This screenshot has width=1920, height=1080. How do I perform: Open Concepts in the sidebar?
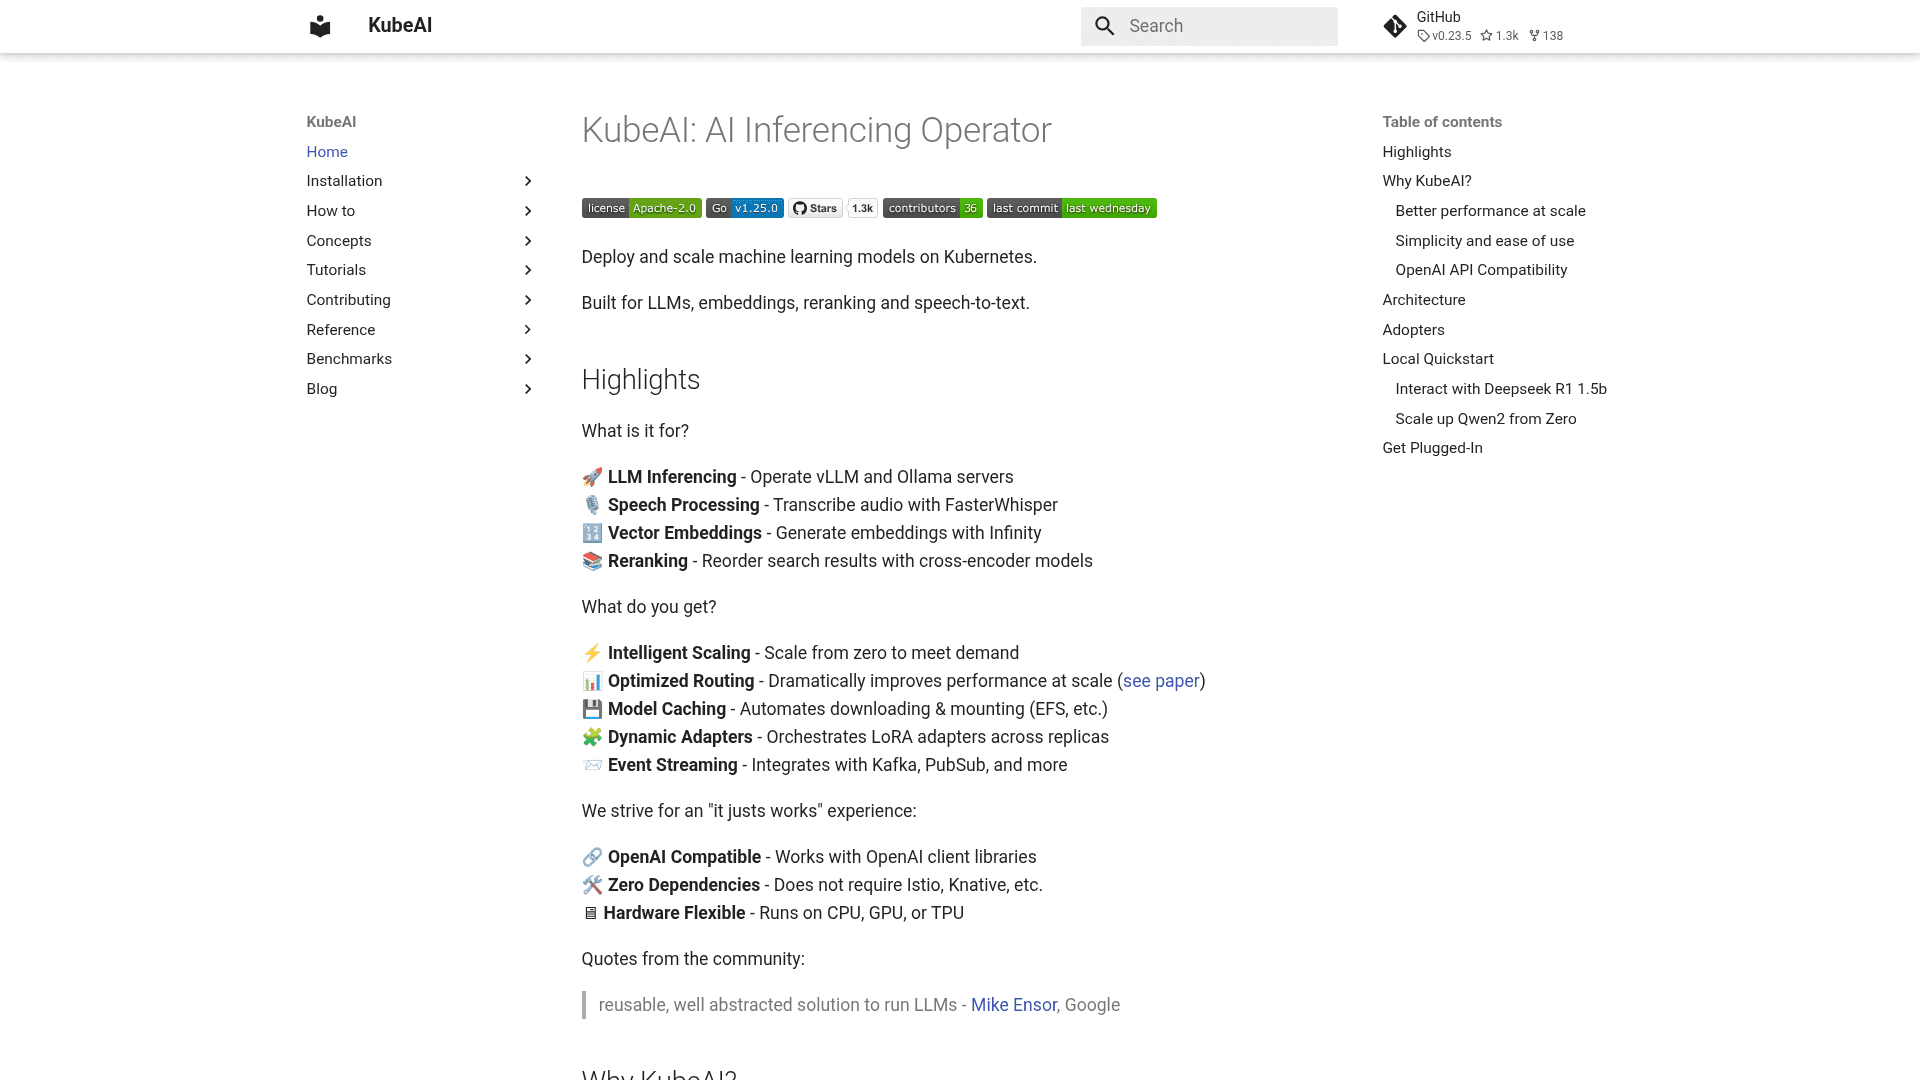point(339,241)
